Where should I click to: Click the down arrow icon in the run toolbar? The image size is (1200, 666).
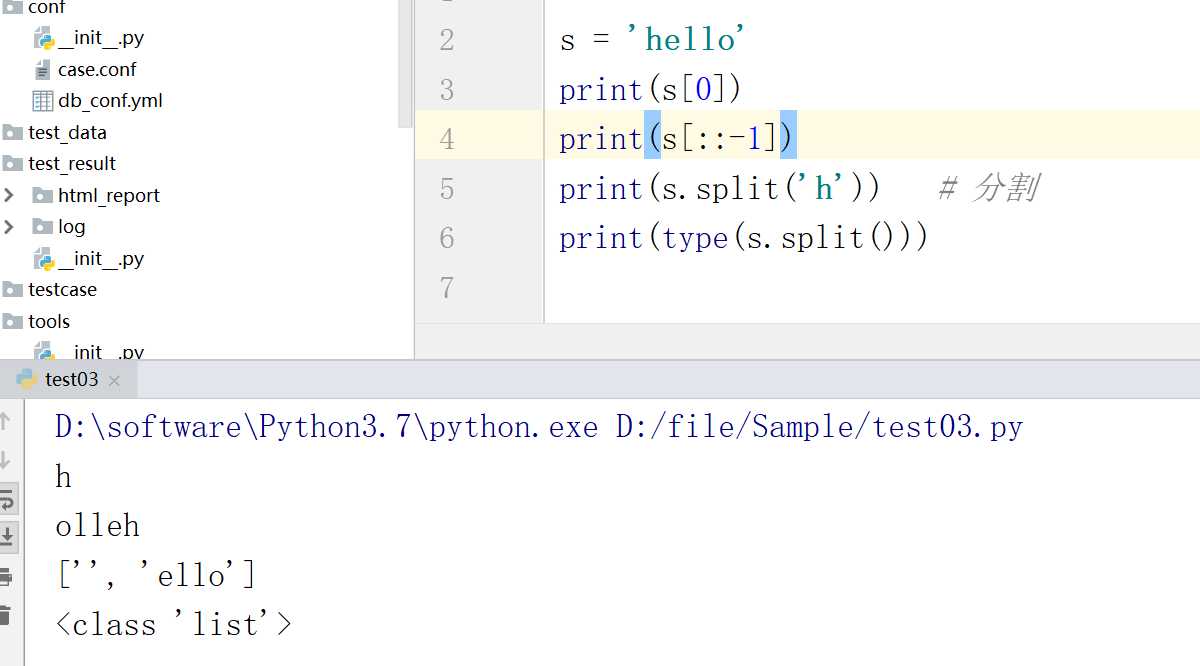click(x=6, y=460)
